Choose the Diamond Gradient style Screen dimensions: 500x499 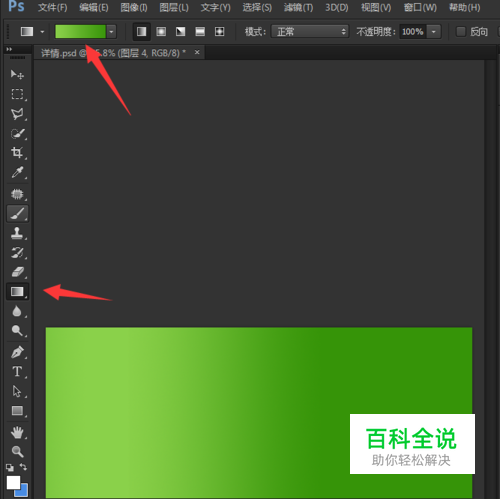pyautogui.click(x=219, y=32)
